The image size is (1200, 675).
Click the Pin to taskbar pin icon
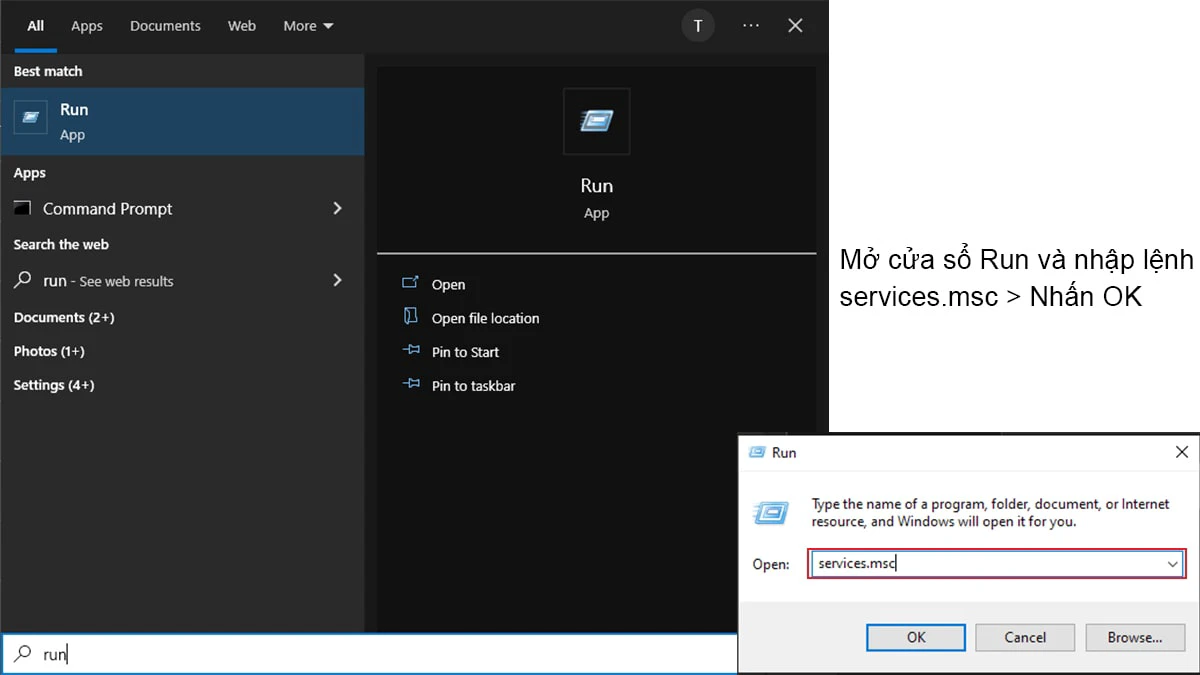411,385
